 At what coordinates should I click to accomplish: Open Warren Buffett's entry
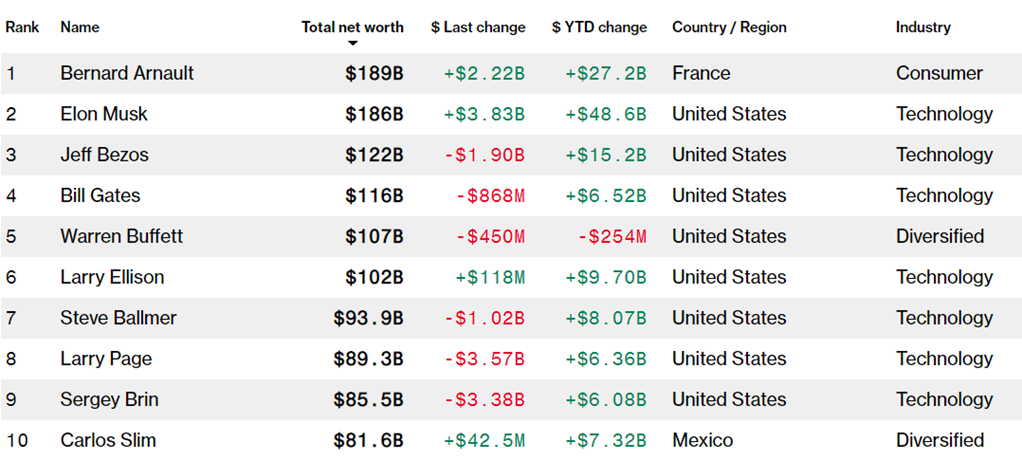click(x=122, y=236)
